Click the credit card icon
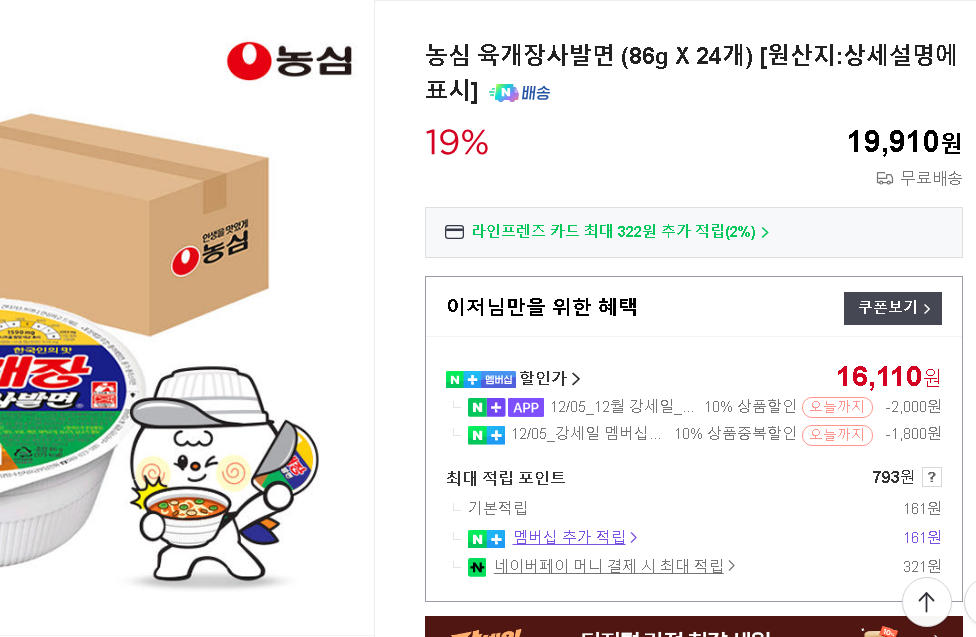This screenshot has height=637, width=976. [x=454, y=232]
